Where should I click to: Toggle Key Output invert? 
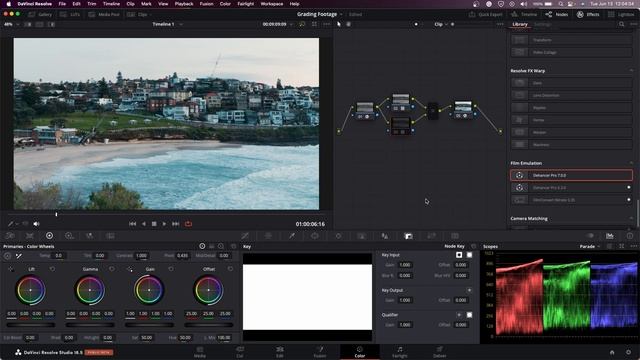click(469, 290)
